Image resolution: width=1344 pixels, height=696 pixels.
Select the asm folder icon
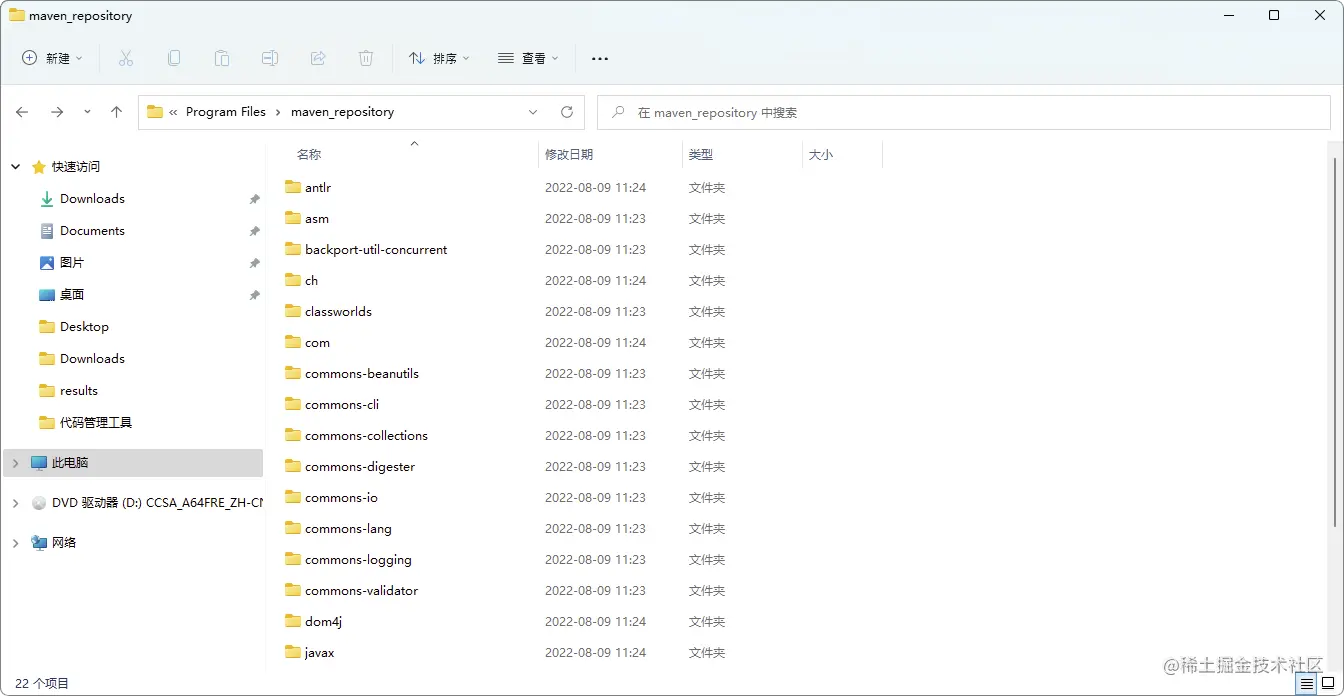click(293, 218)
